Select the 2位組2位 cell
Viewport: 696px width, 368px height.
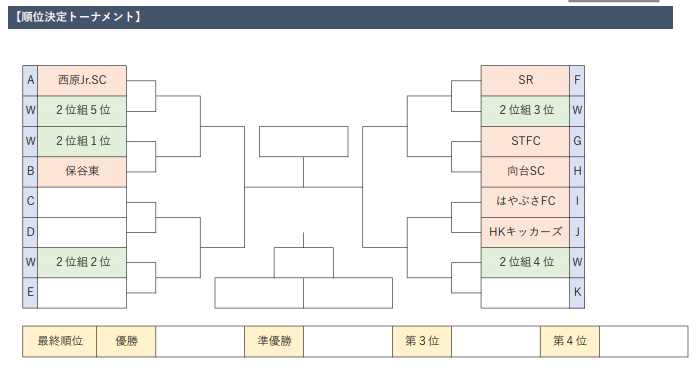[x=82, y=262]
